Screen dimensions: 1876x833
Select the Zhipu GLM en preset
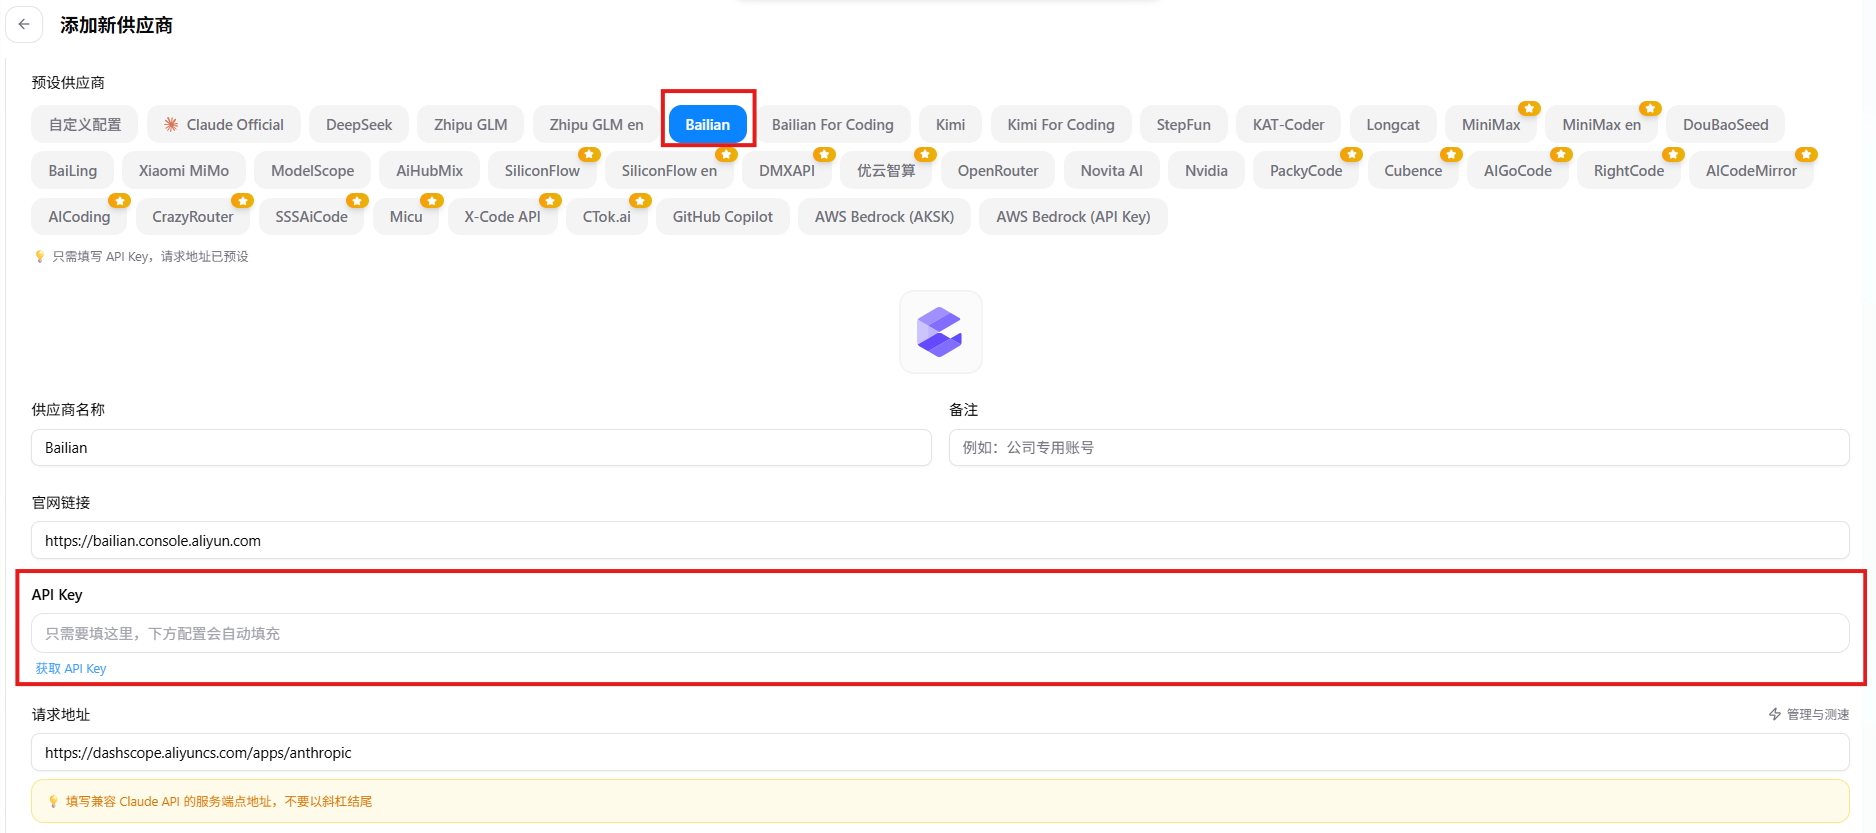597,125
